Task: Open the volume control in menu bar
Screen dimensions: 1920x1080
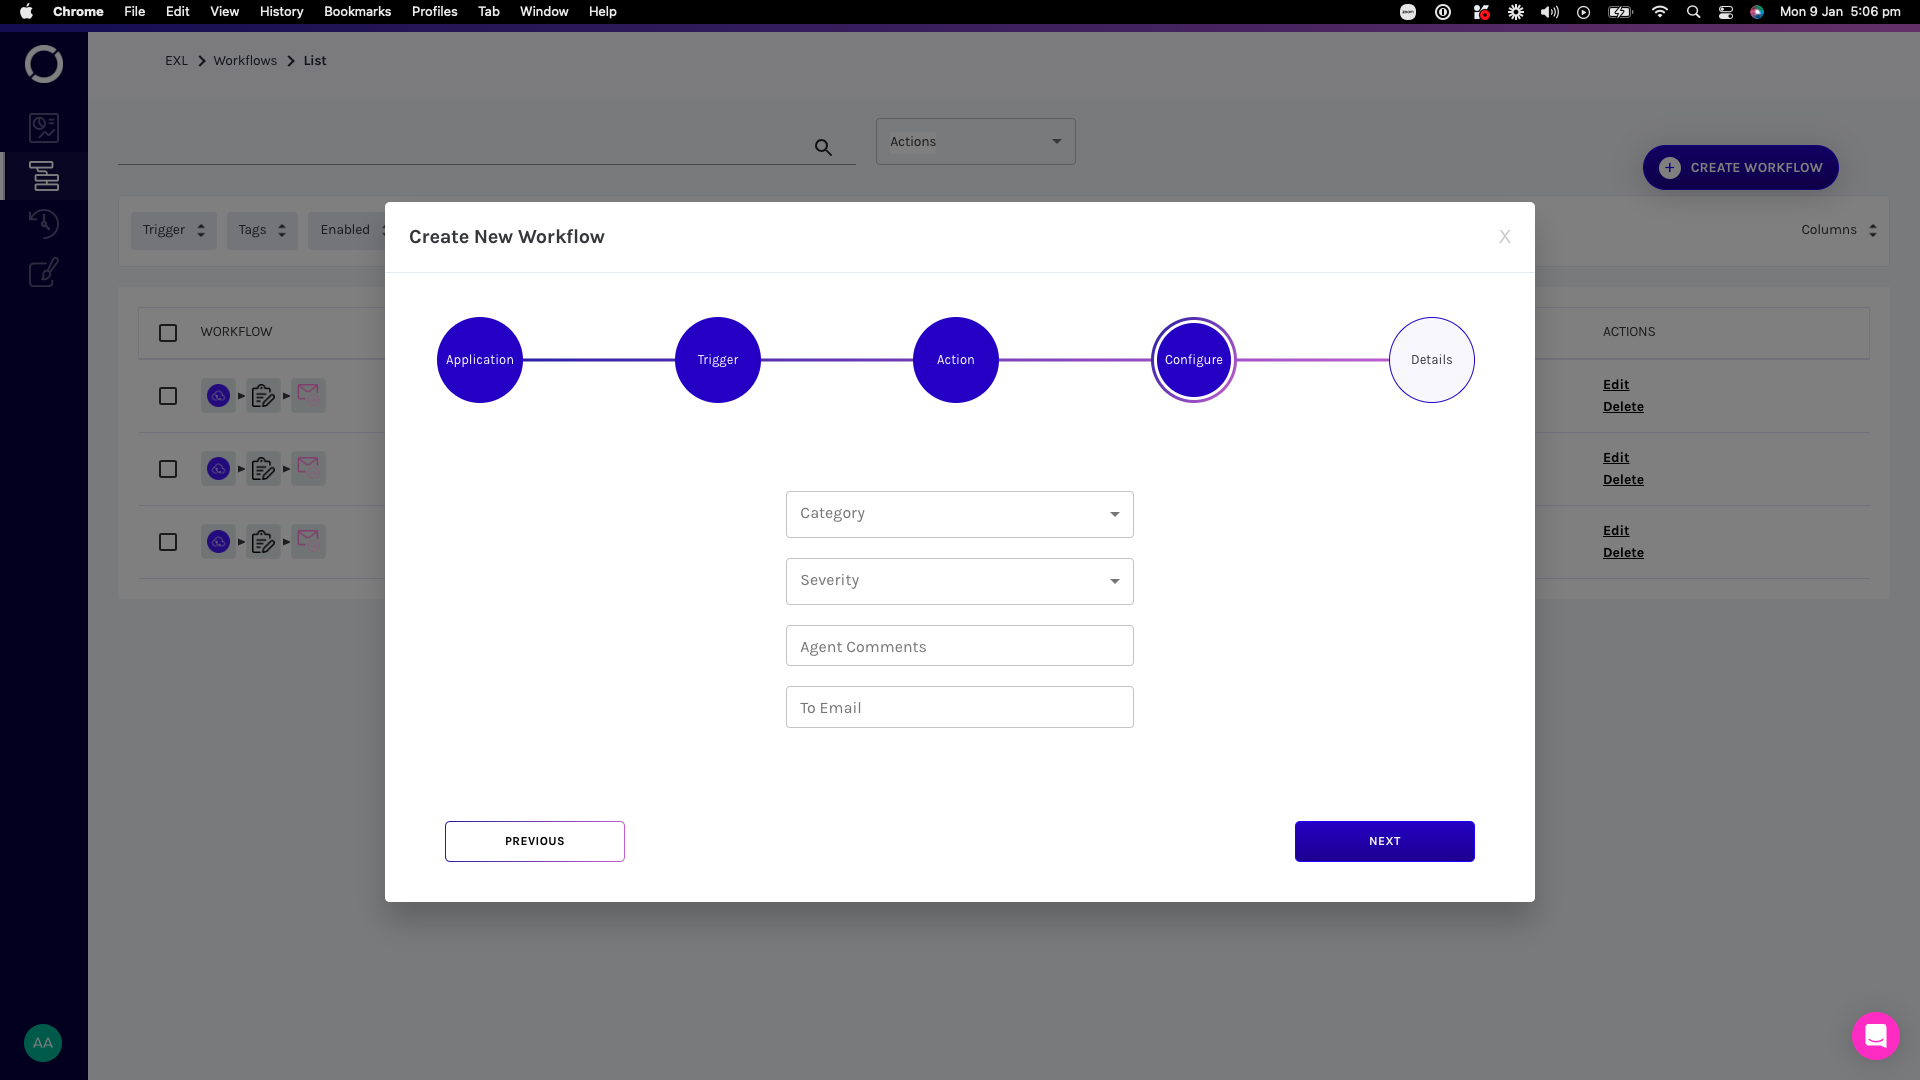Action: (1550, 12)
